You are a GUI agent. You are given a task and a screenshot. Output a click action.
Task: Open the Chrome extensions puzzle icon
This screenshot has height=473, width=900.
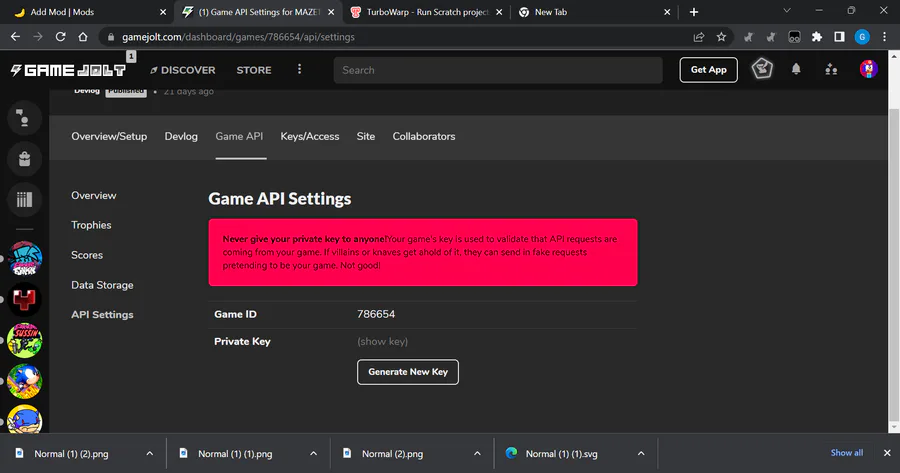817,37
